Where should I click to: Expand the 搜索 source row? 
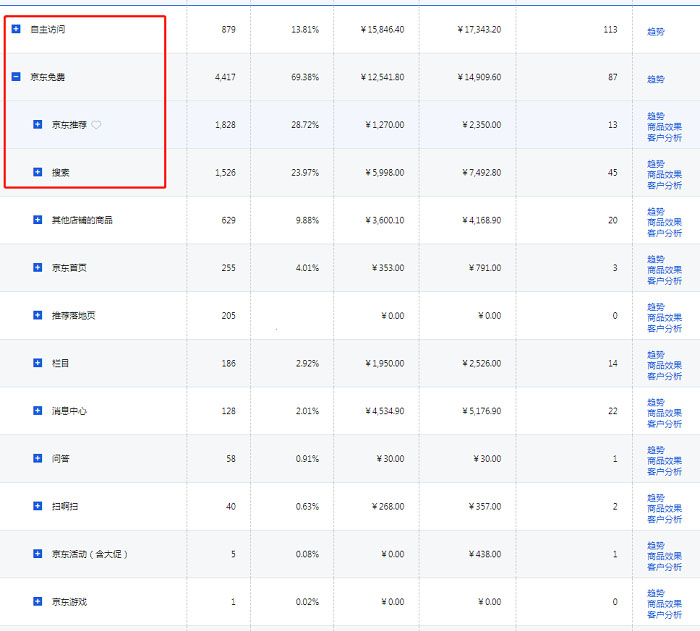[37, 173]
